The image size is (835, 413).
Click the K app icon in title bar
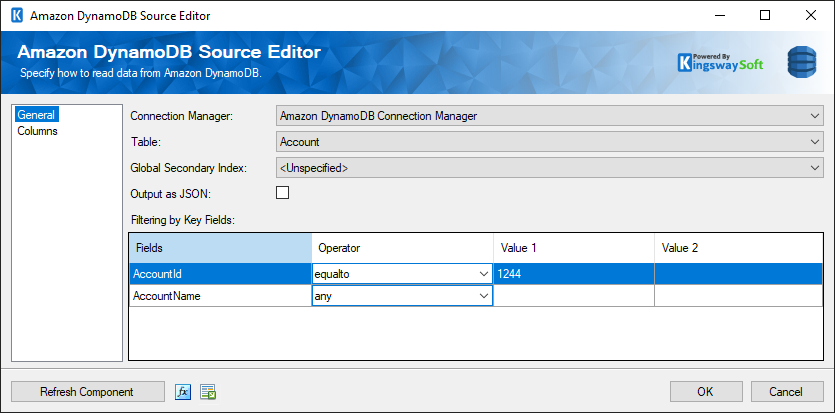17,15
